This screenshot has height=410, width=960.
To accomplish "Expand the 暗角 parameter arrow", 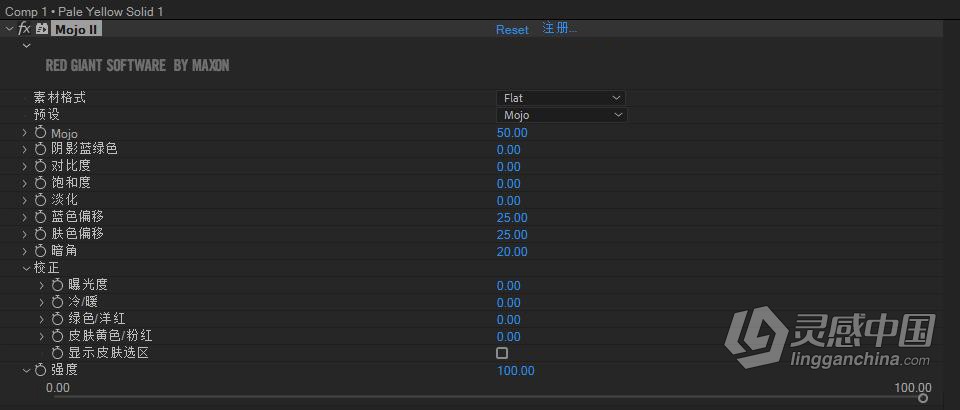I will coord(25,251).
